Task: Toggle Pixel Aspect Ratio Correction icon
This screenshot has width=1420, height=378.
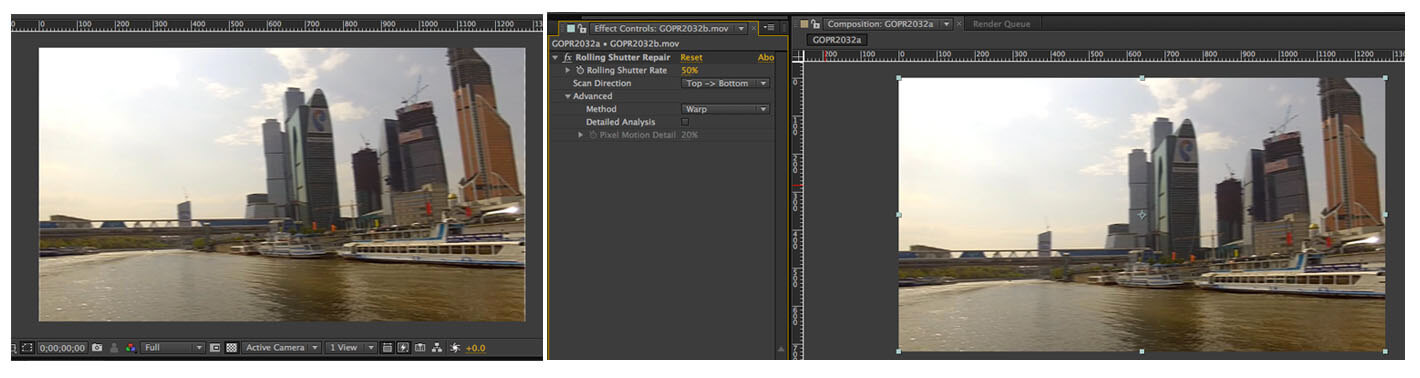Action: [388, 347]
